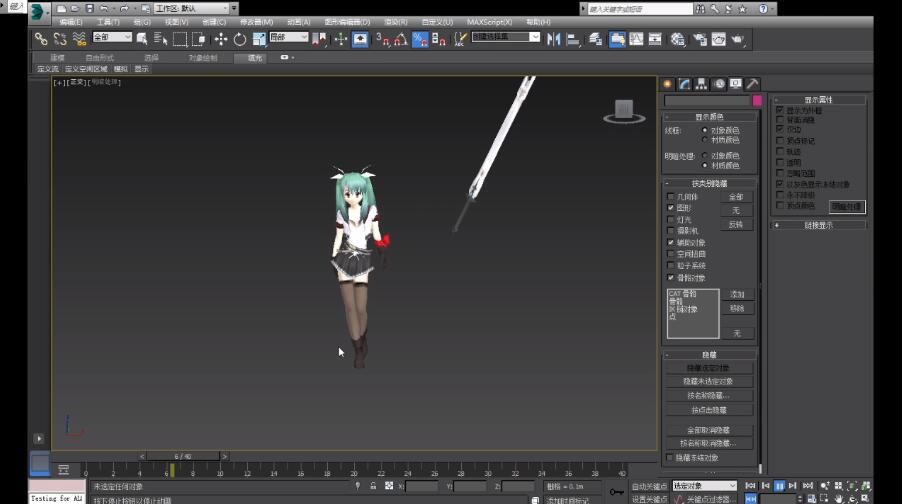Click the Align tool icon
The image size is (902, 504).
point(573,39)
